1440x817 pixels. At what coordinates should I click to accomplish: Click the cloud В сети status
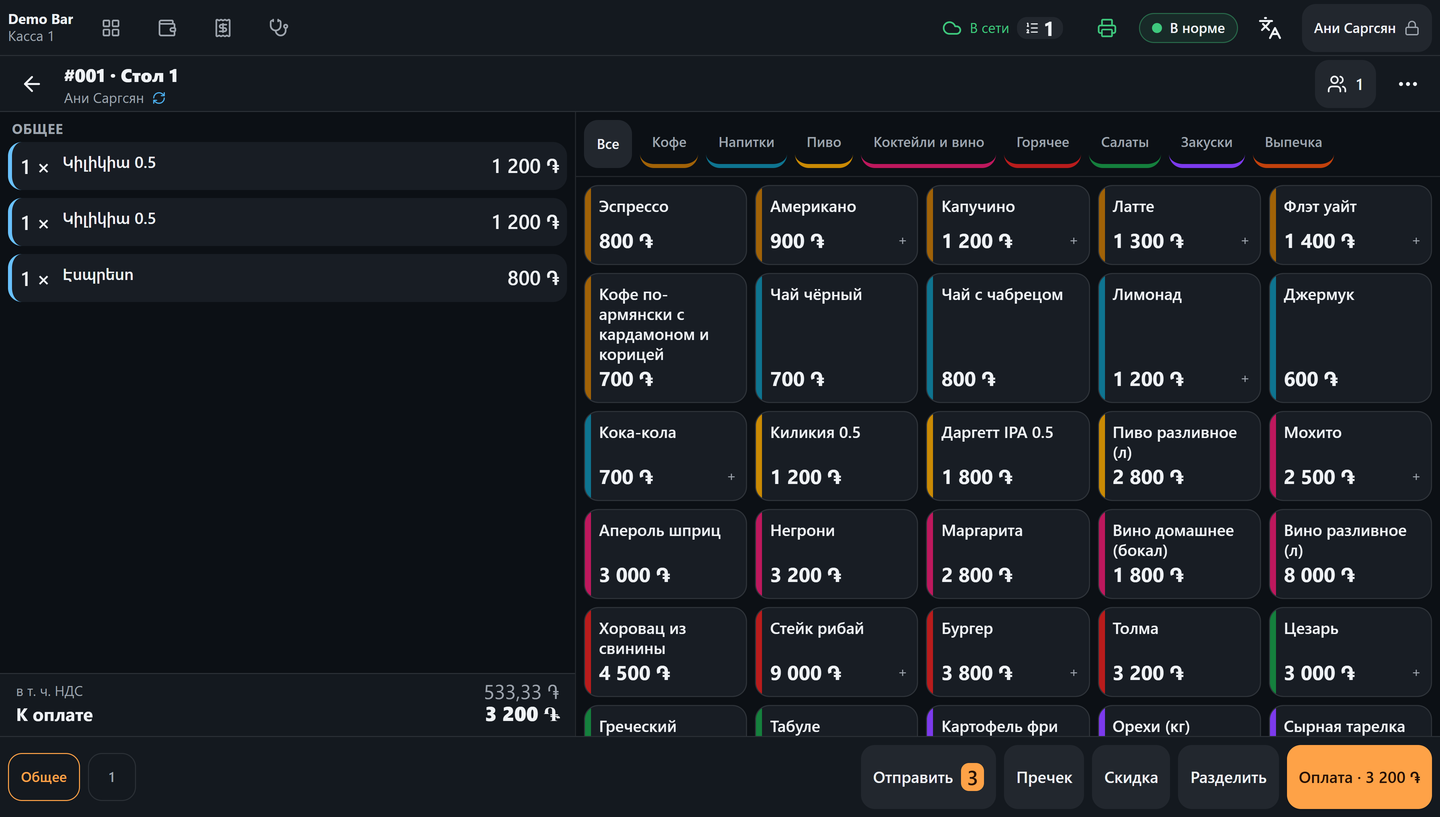point(976,28)
